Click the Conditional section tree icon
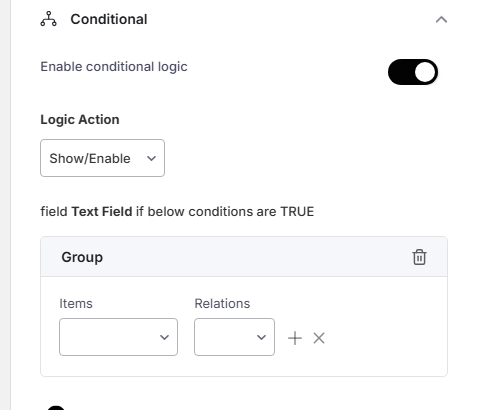This screenshot has height=410, width=481. pyautogui.click(x=49, y=19)
